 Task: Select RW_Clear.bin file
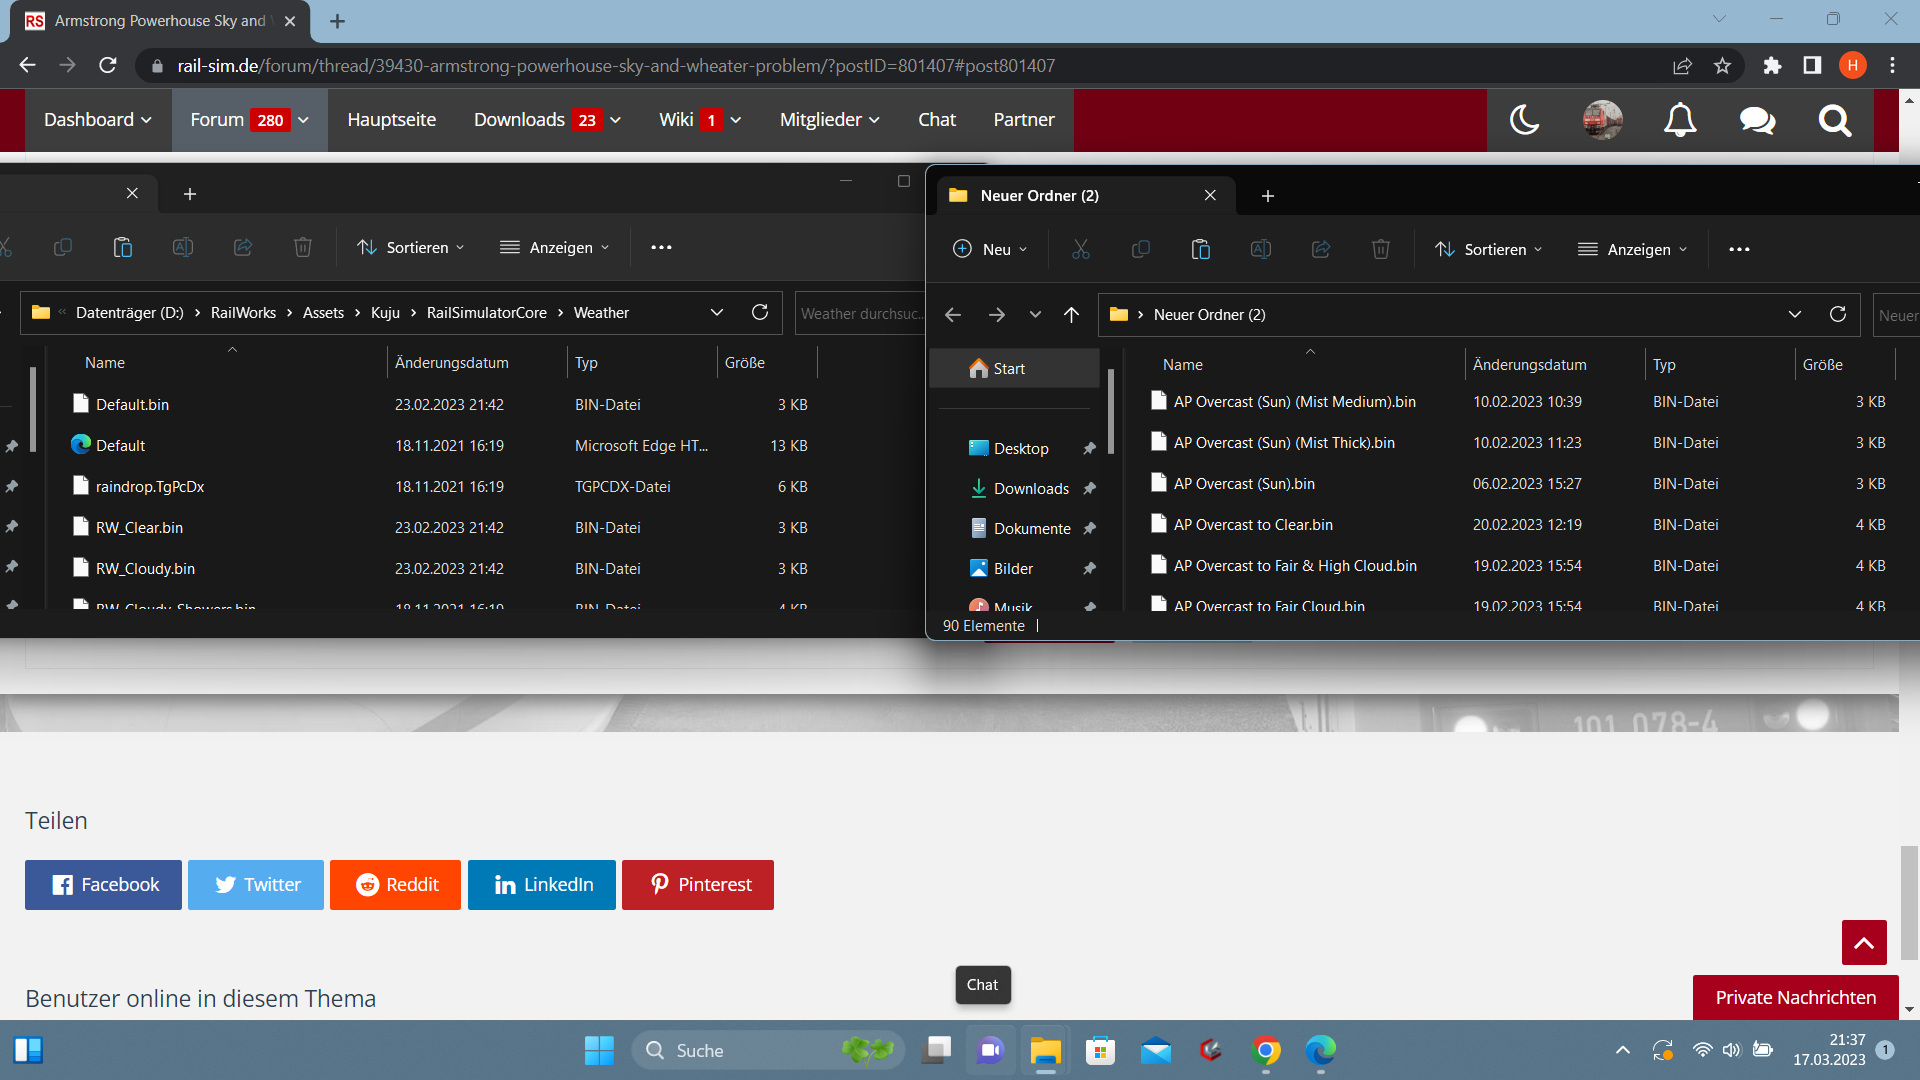pyautogui.click(x=139, y=527)
